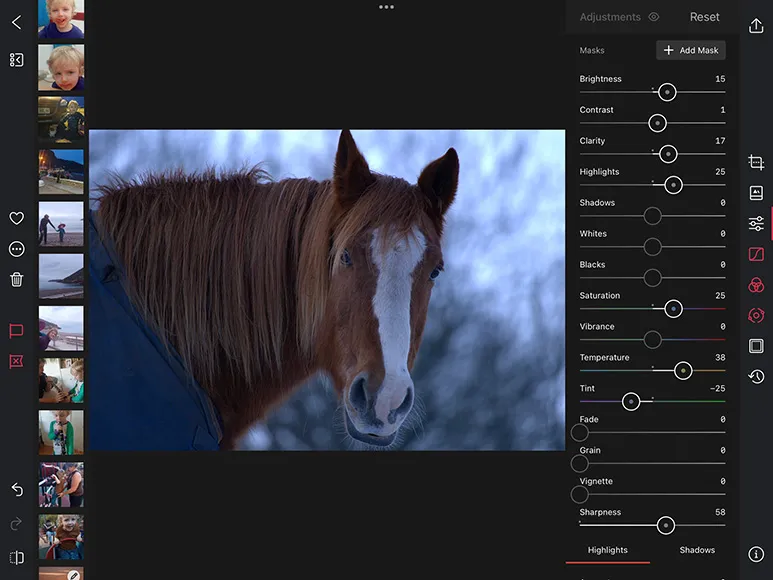
Task: Toggle adjustments visibility eye icon
Action: (654, 17)
